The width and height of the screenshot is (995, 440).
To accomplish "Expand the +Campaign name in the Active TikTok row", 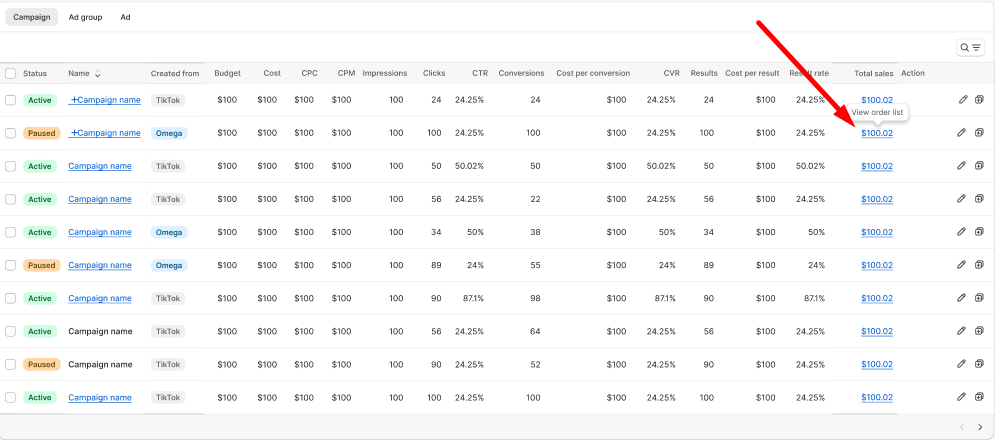I will tap(105, 100).
